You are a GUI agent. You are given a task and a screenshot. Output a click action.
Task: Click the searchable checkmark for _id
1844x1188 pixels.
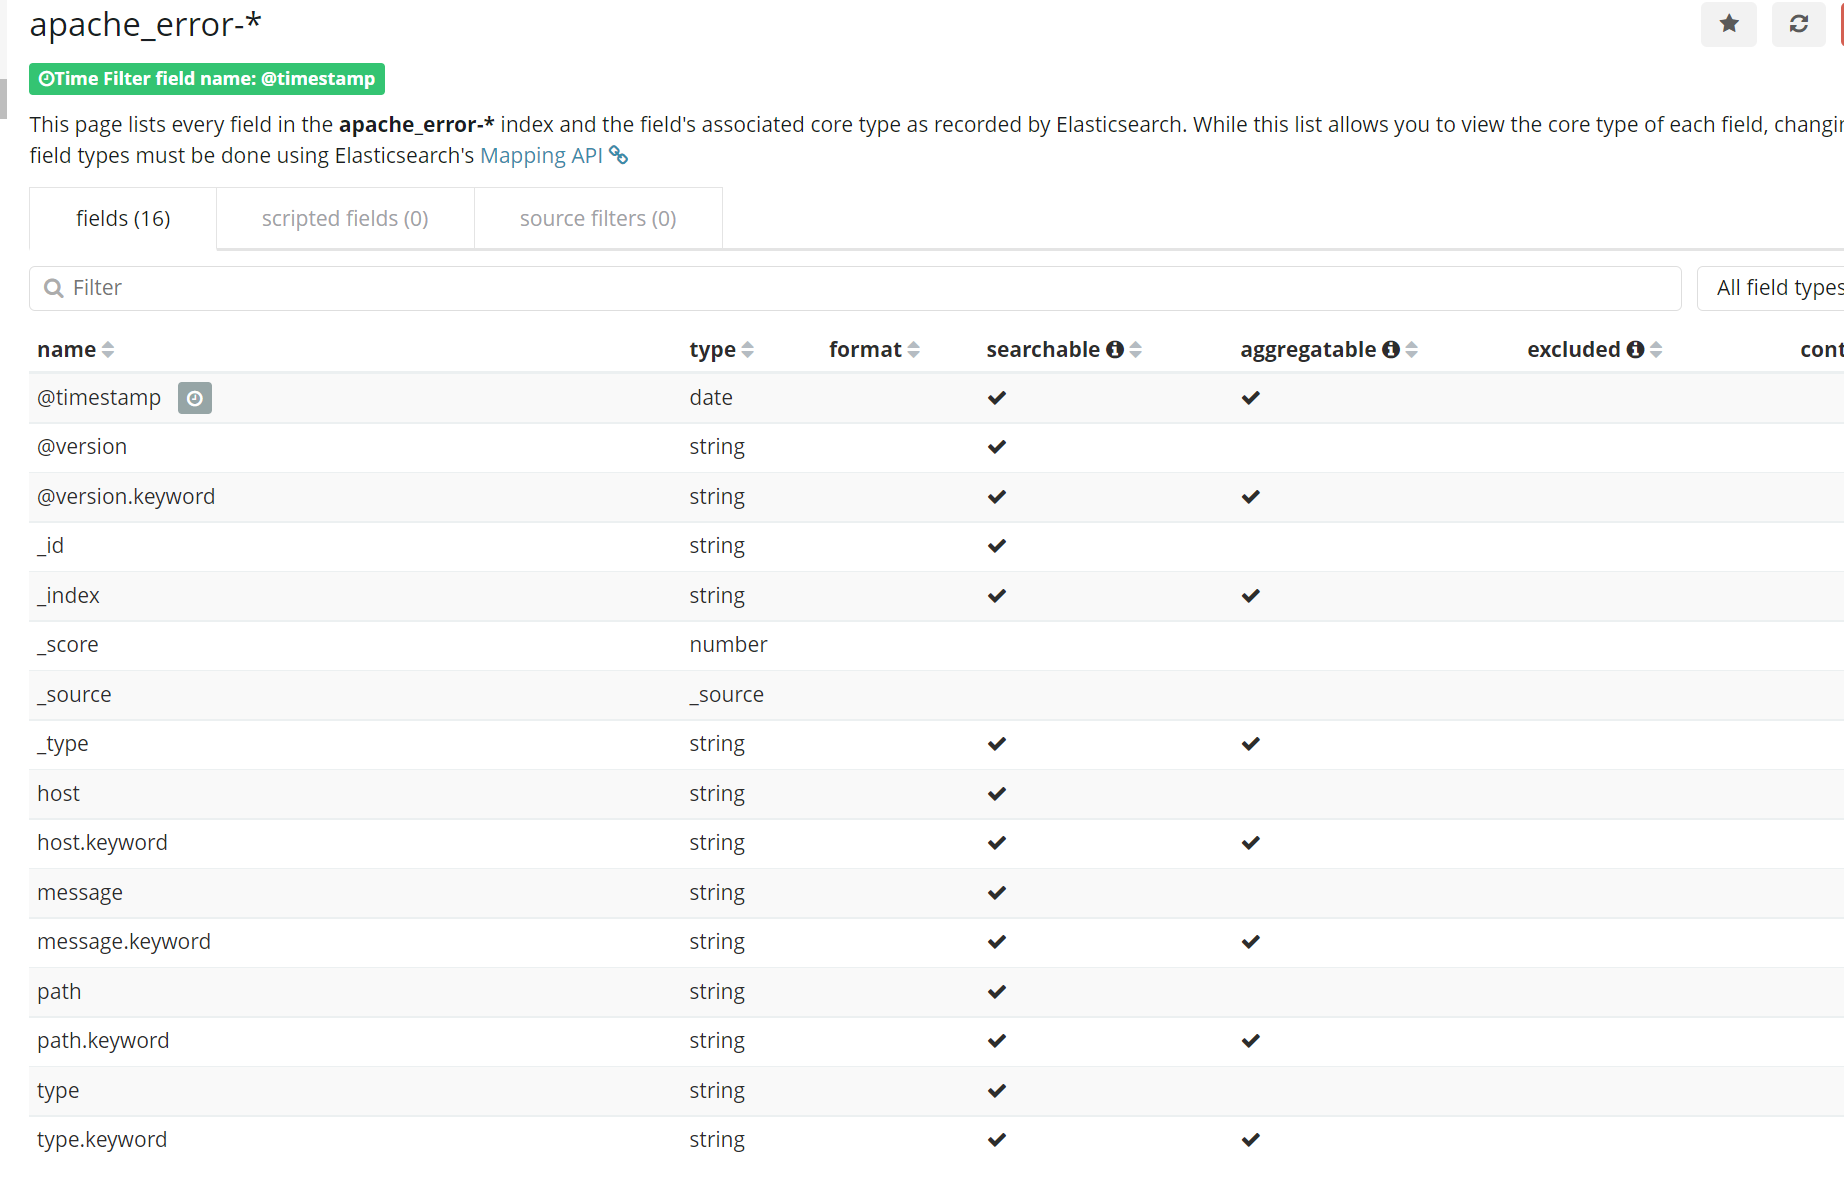coord(997,546)
